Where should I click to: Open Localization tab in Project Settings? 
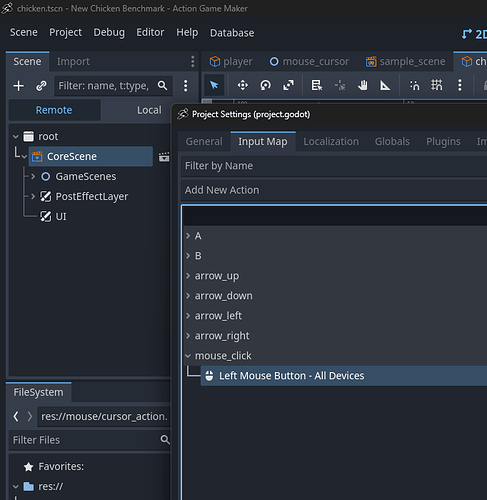coord(331,141)
